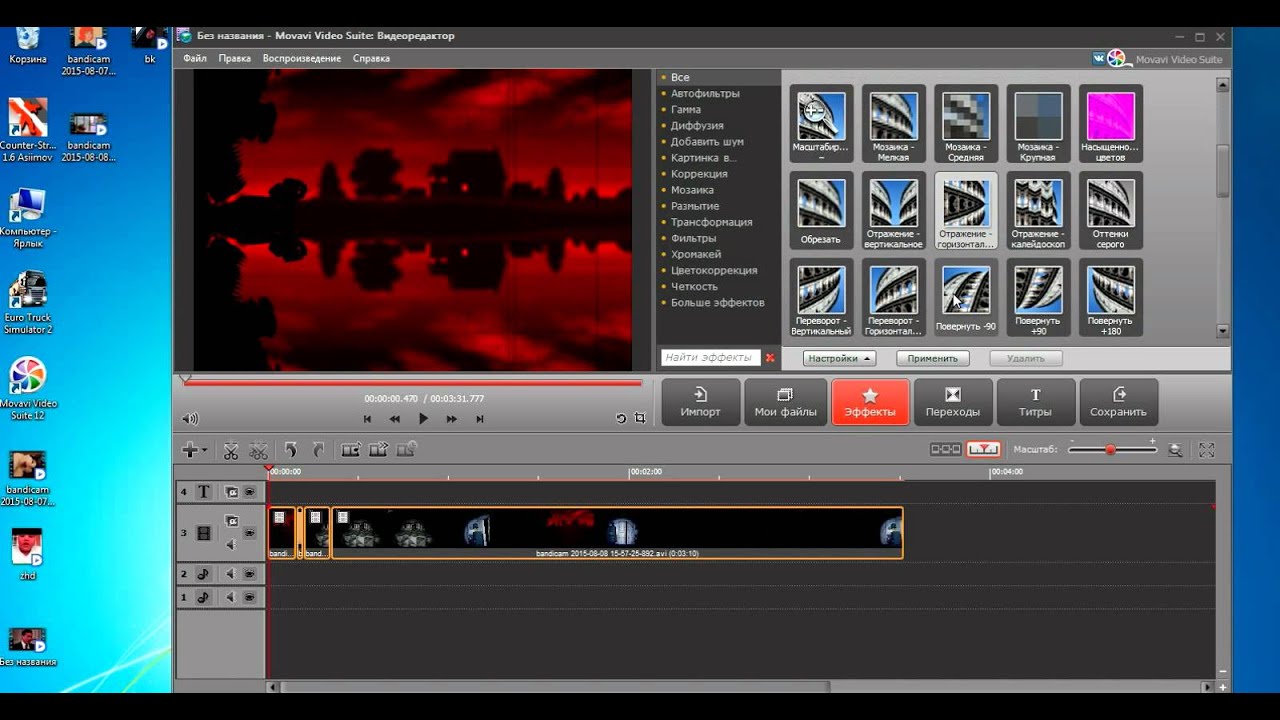
Task: Mute the video track 3 audio
Action: (231, 545)
